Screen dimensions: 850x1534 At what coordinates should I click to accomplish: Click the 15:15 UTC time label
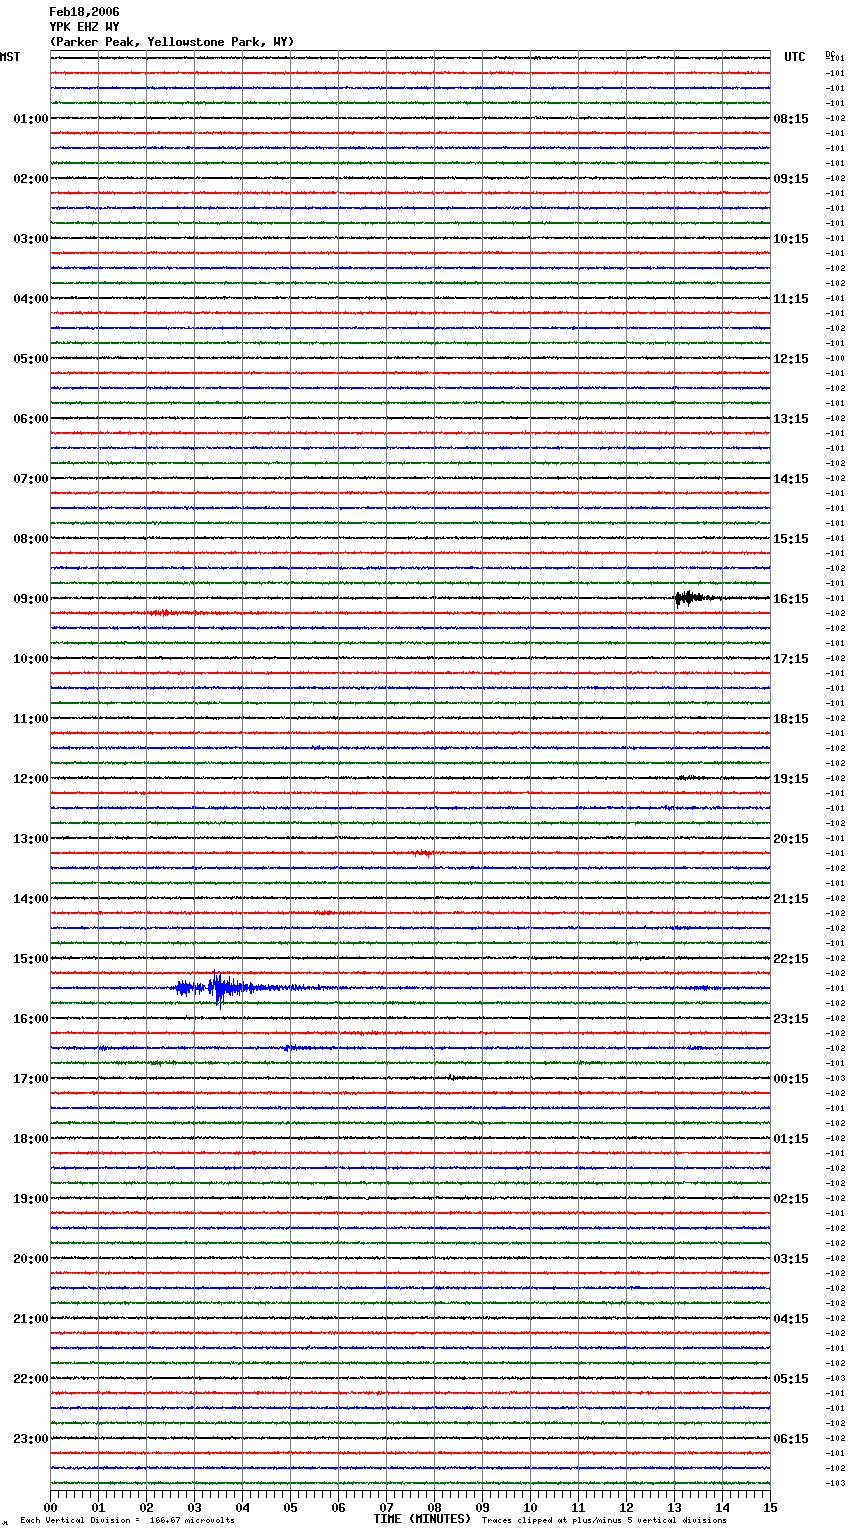(791, 539)
